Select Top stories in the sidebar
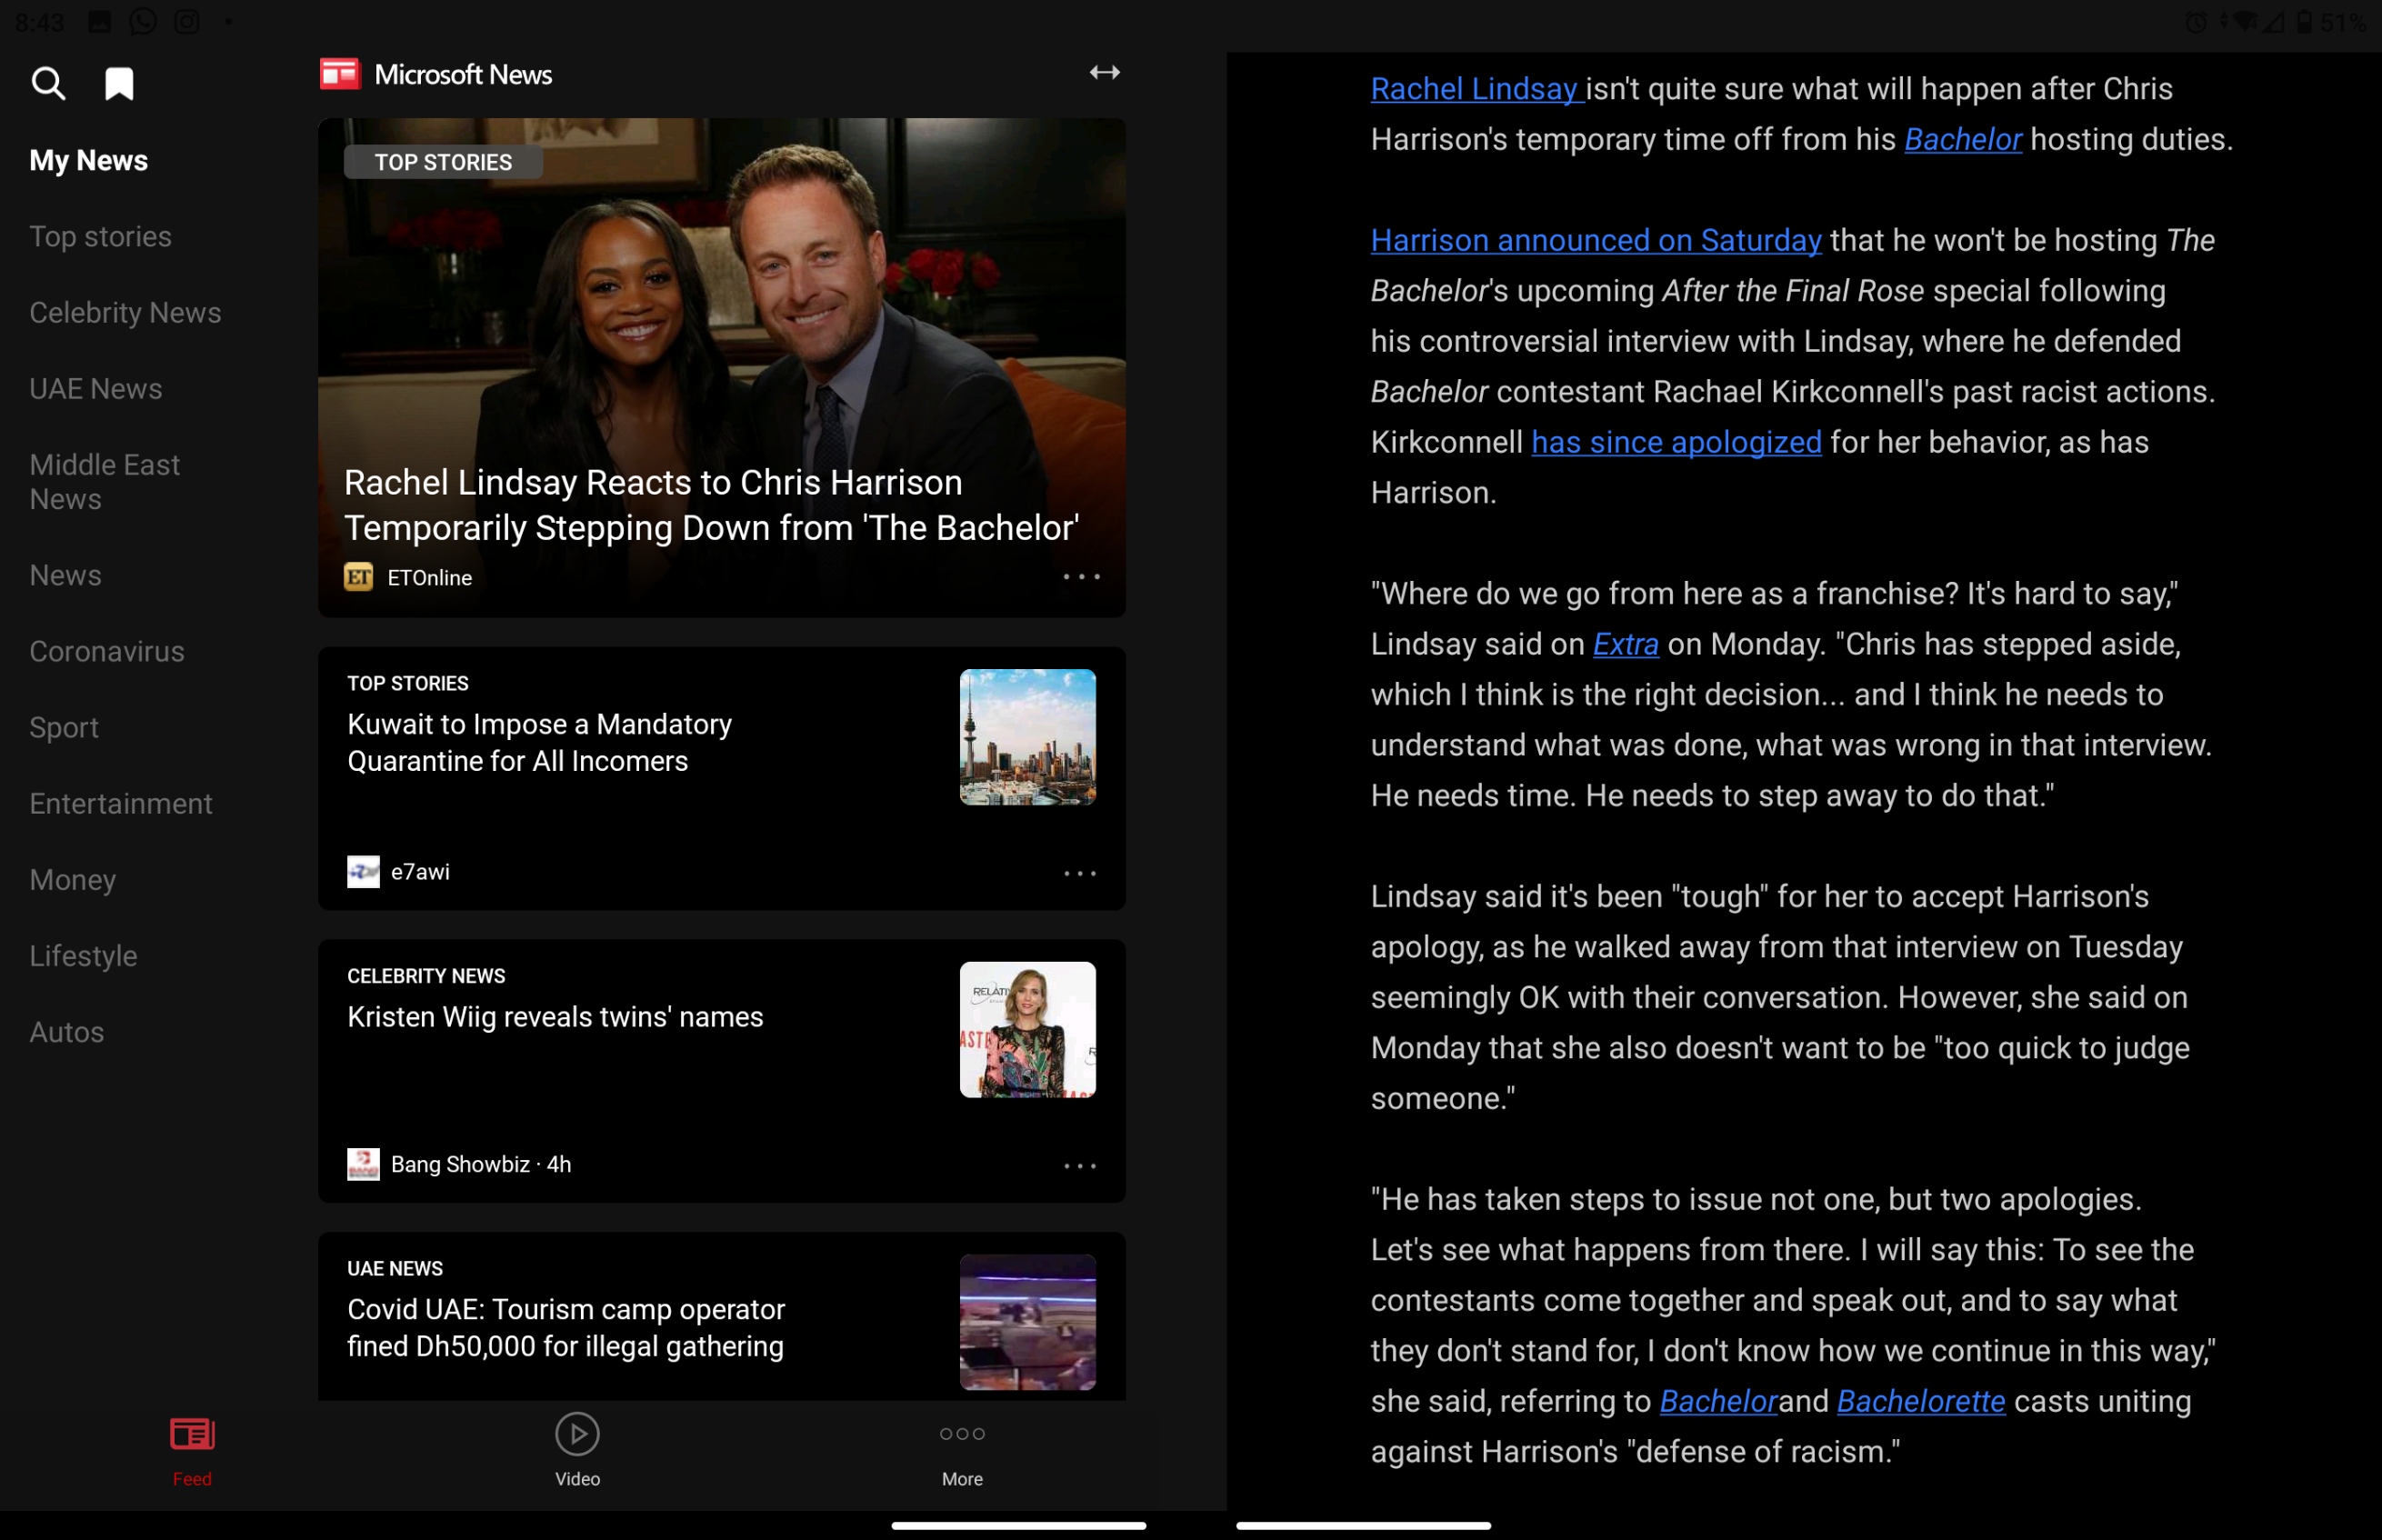 [100, 237]
